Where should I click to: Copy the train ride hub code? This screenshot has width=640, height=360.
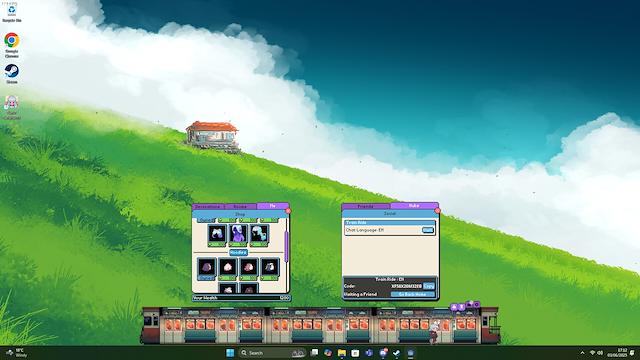click(x=429, y=286)
